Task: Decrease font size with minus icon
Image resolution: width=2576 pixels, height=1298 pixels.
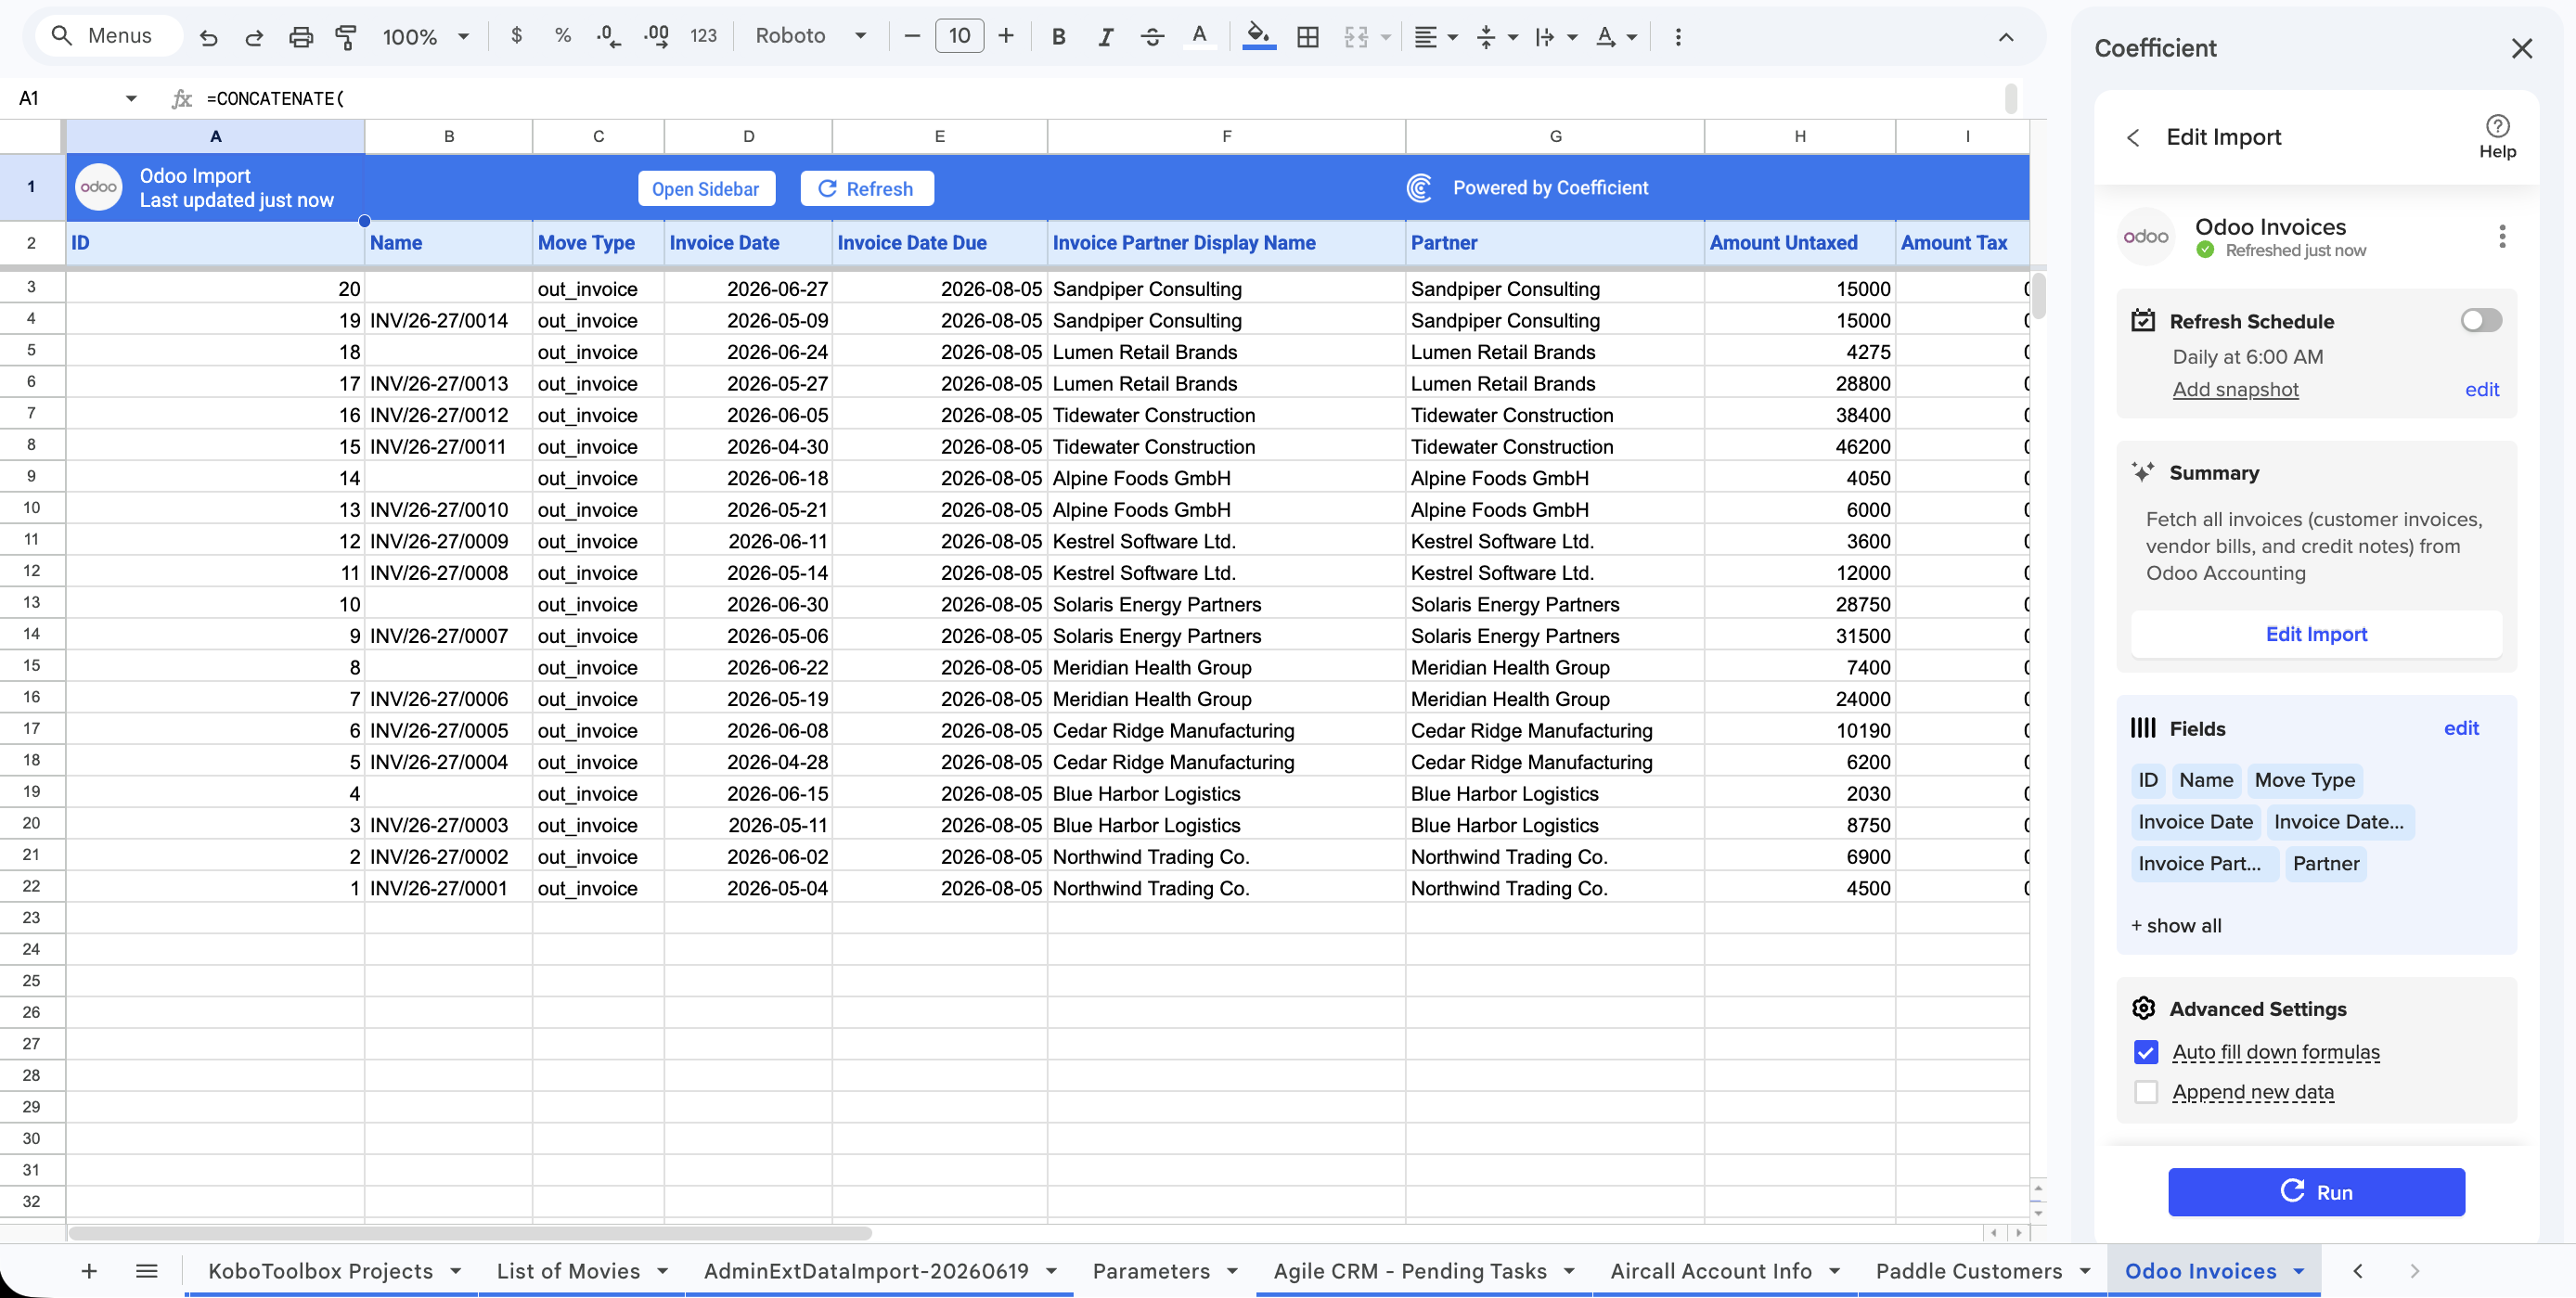Action: pos(911,36)
